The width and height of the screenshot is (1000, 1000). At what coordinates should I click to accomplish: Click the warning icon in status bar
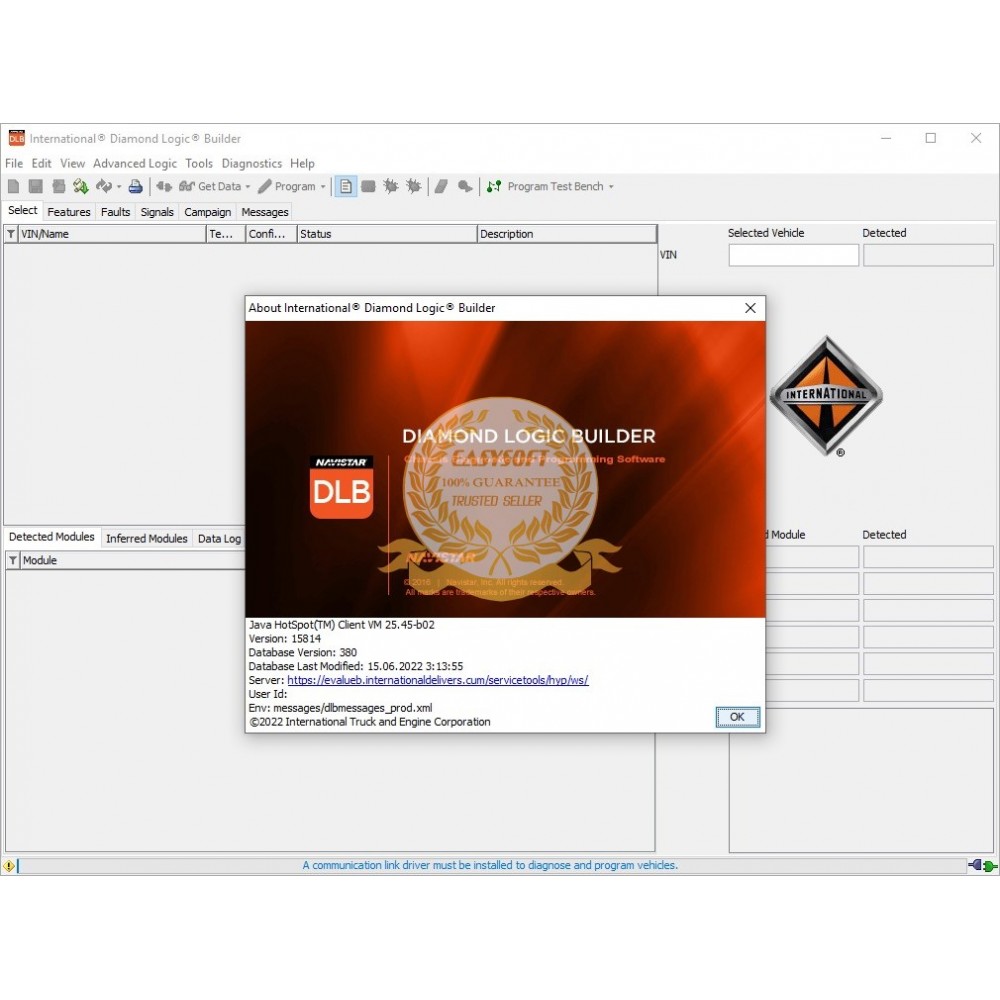click(x=9, y=866)
